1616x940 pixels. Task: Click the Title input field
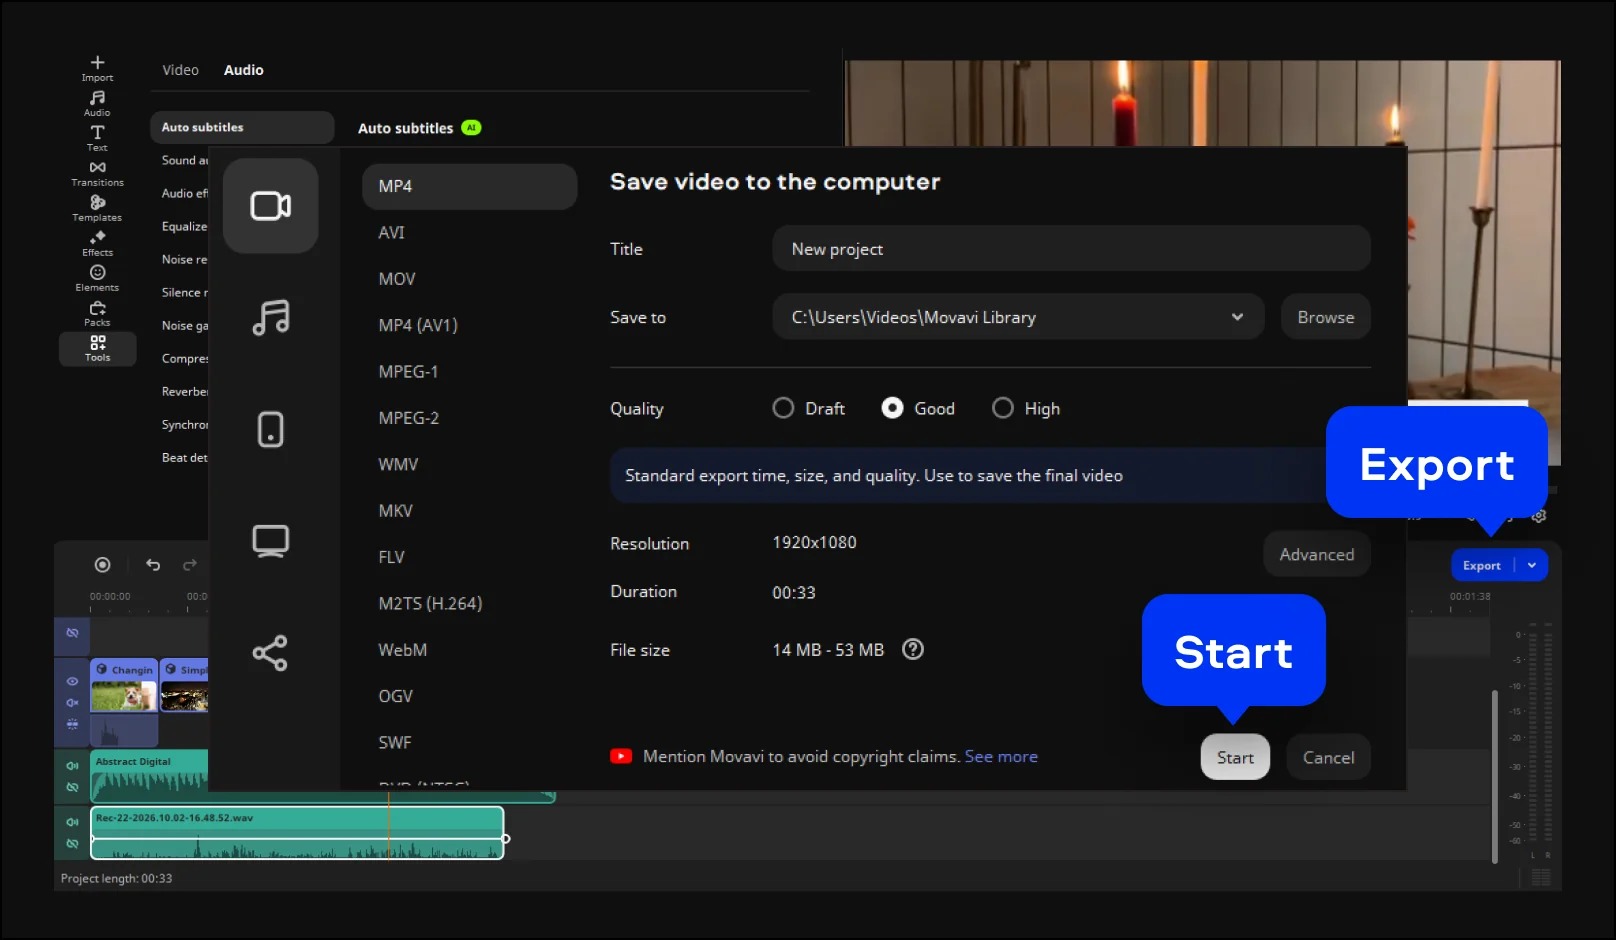tap(1071, 248)
